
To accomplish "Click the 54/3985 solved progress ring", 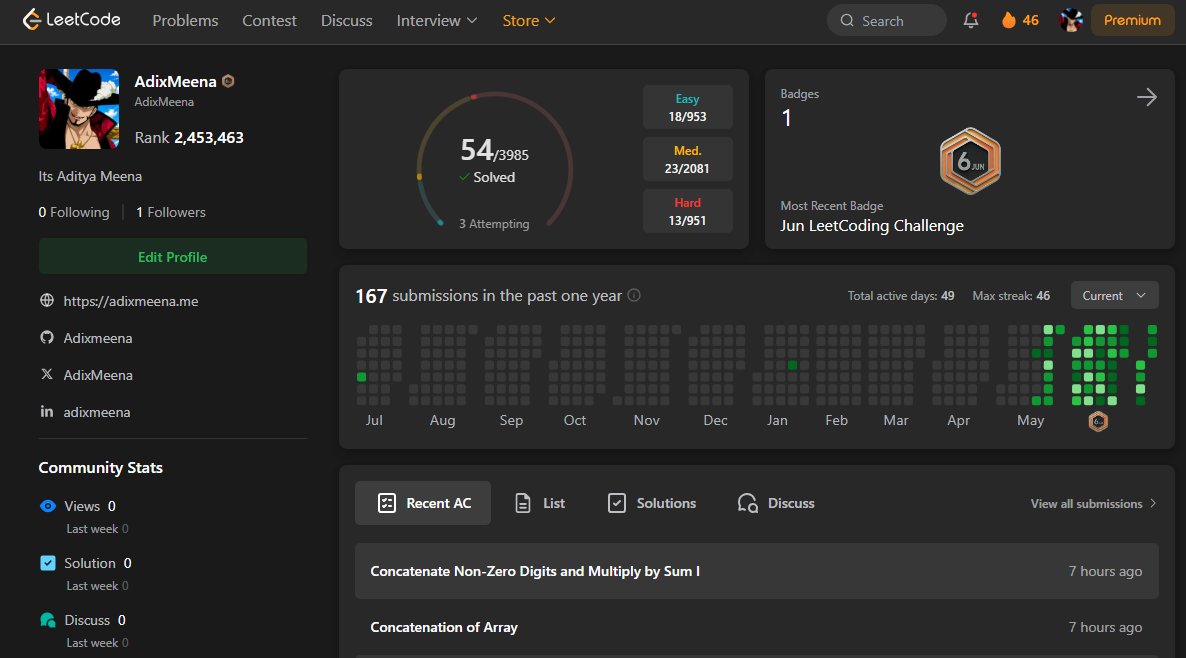I will pyautogui.click(x=495, y=160).
